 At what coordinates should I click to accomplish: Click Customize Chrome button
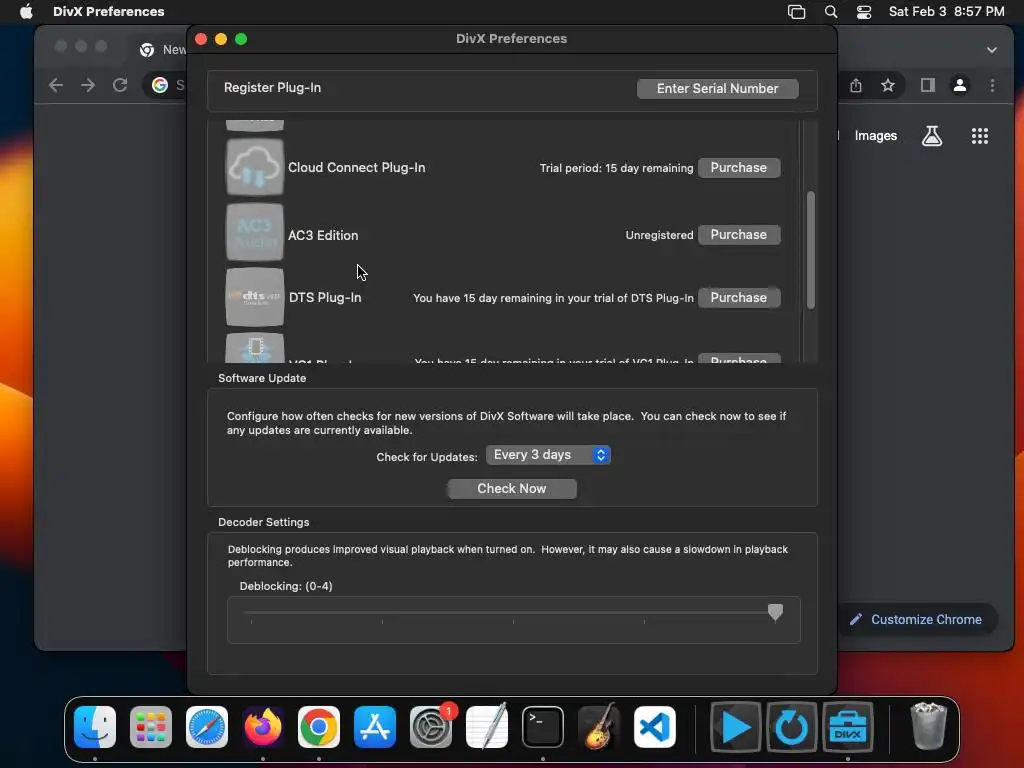(916, 619)
